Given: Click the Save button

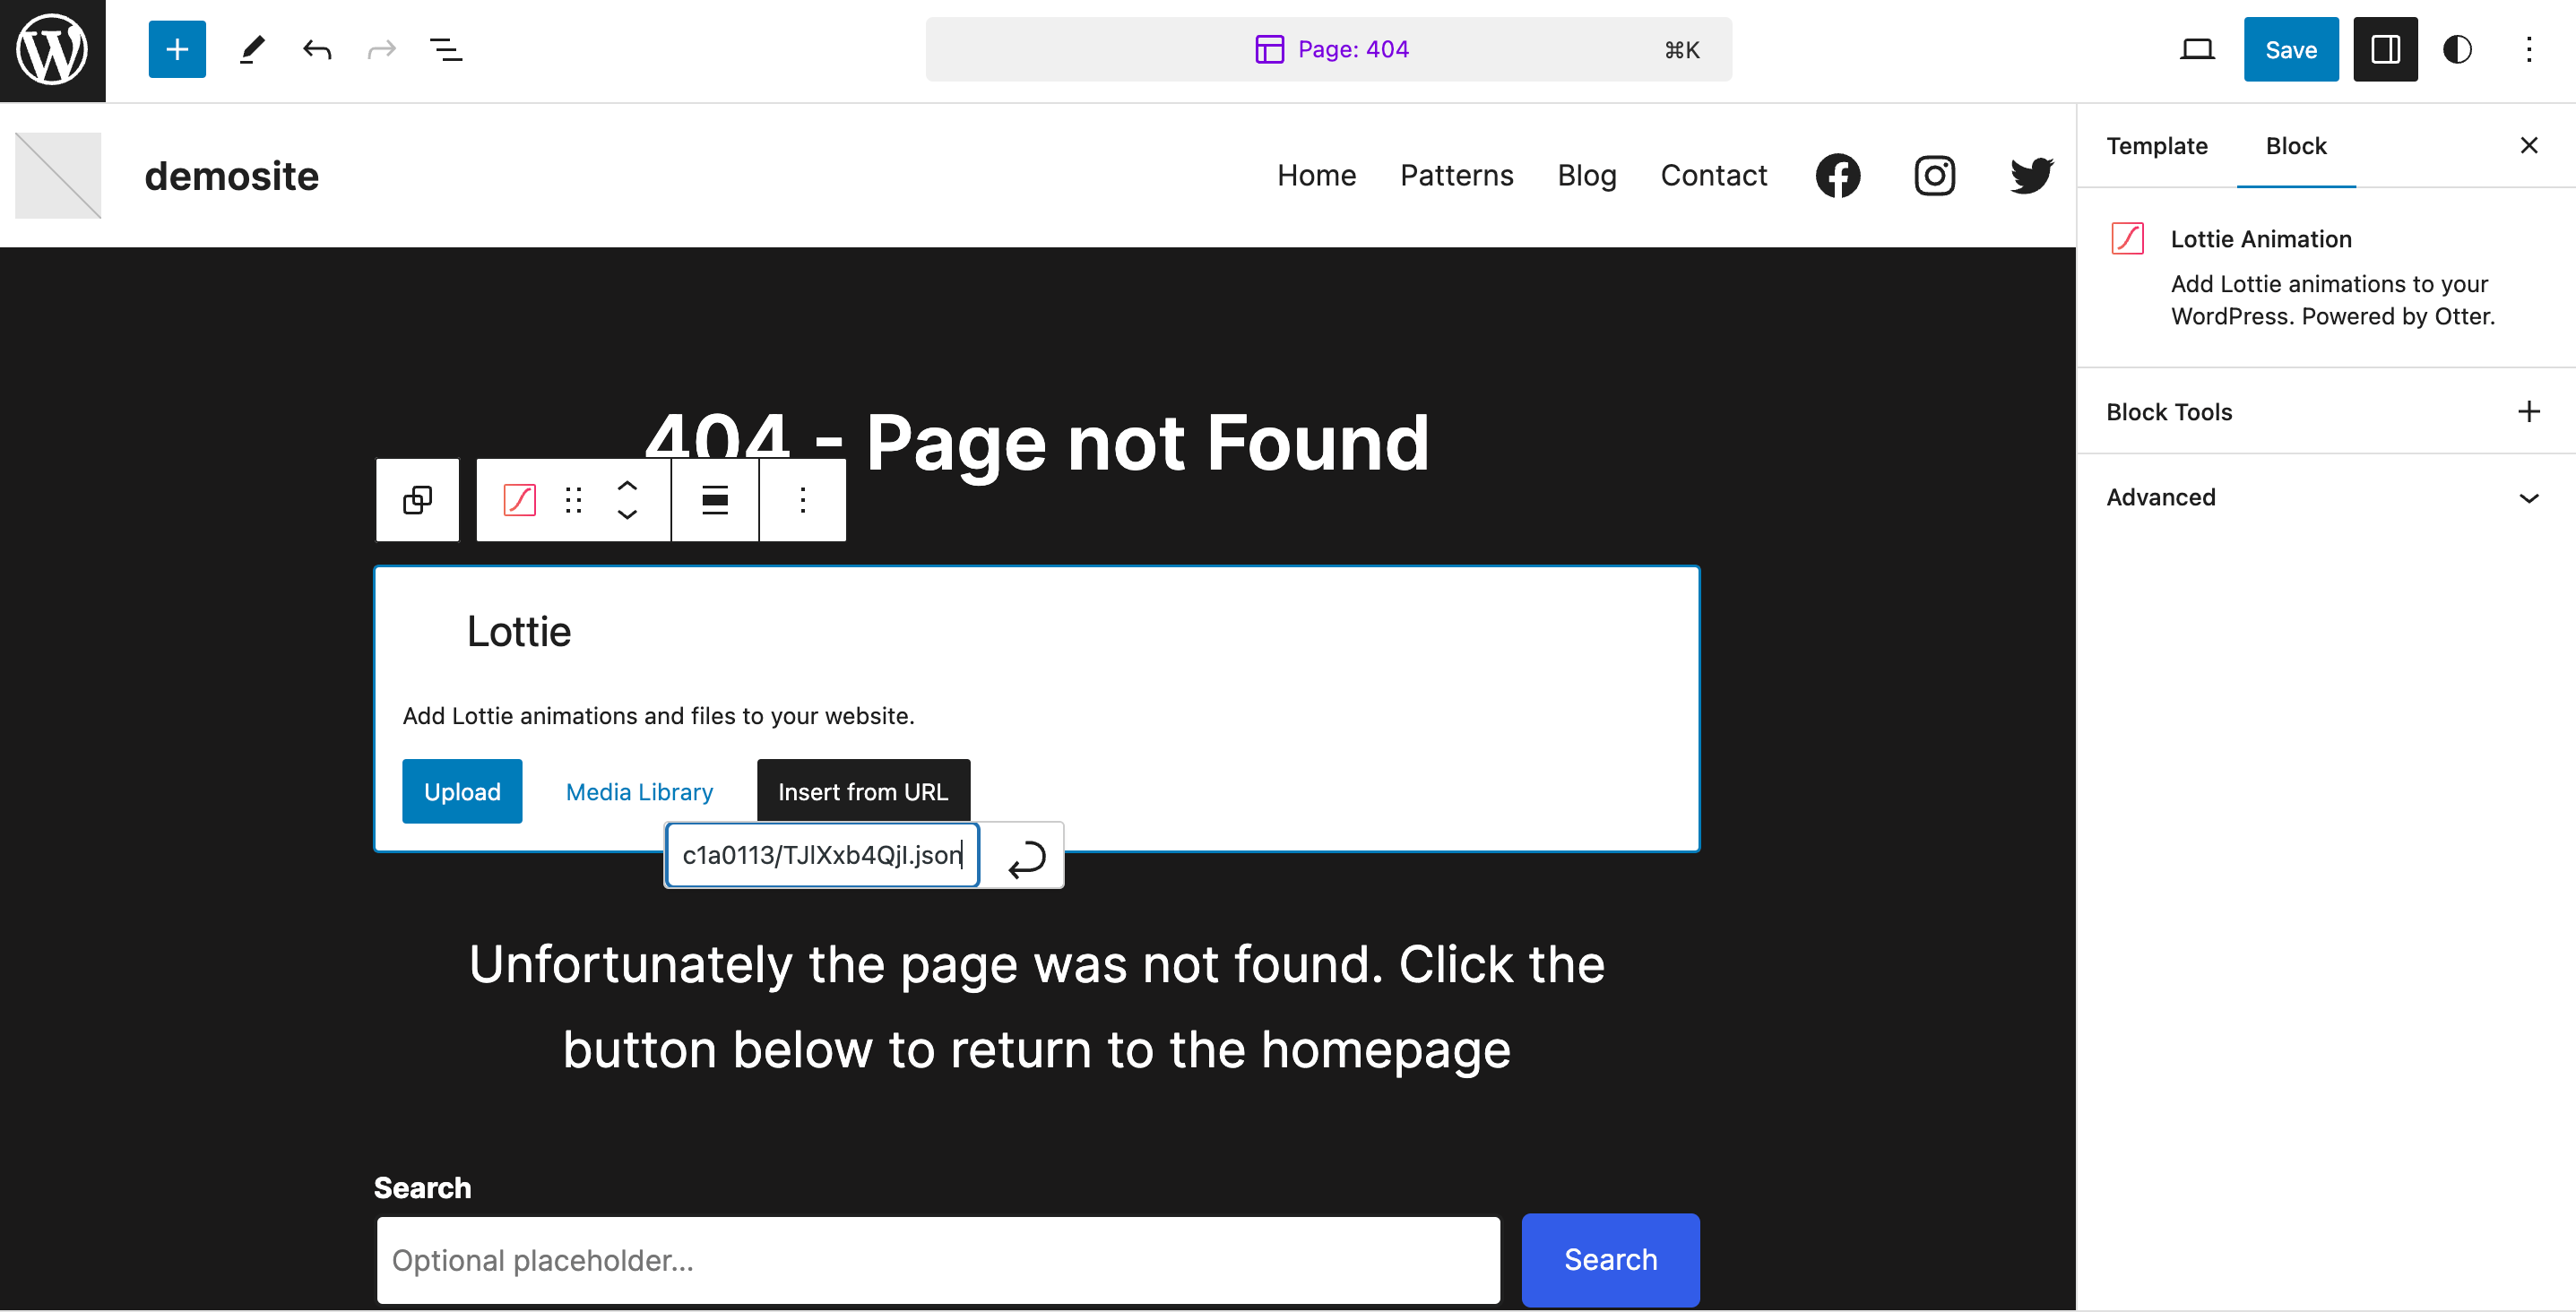Looking at the screenshot, I should coord(2291,49).
